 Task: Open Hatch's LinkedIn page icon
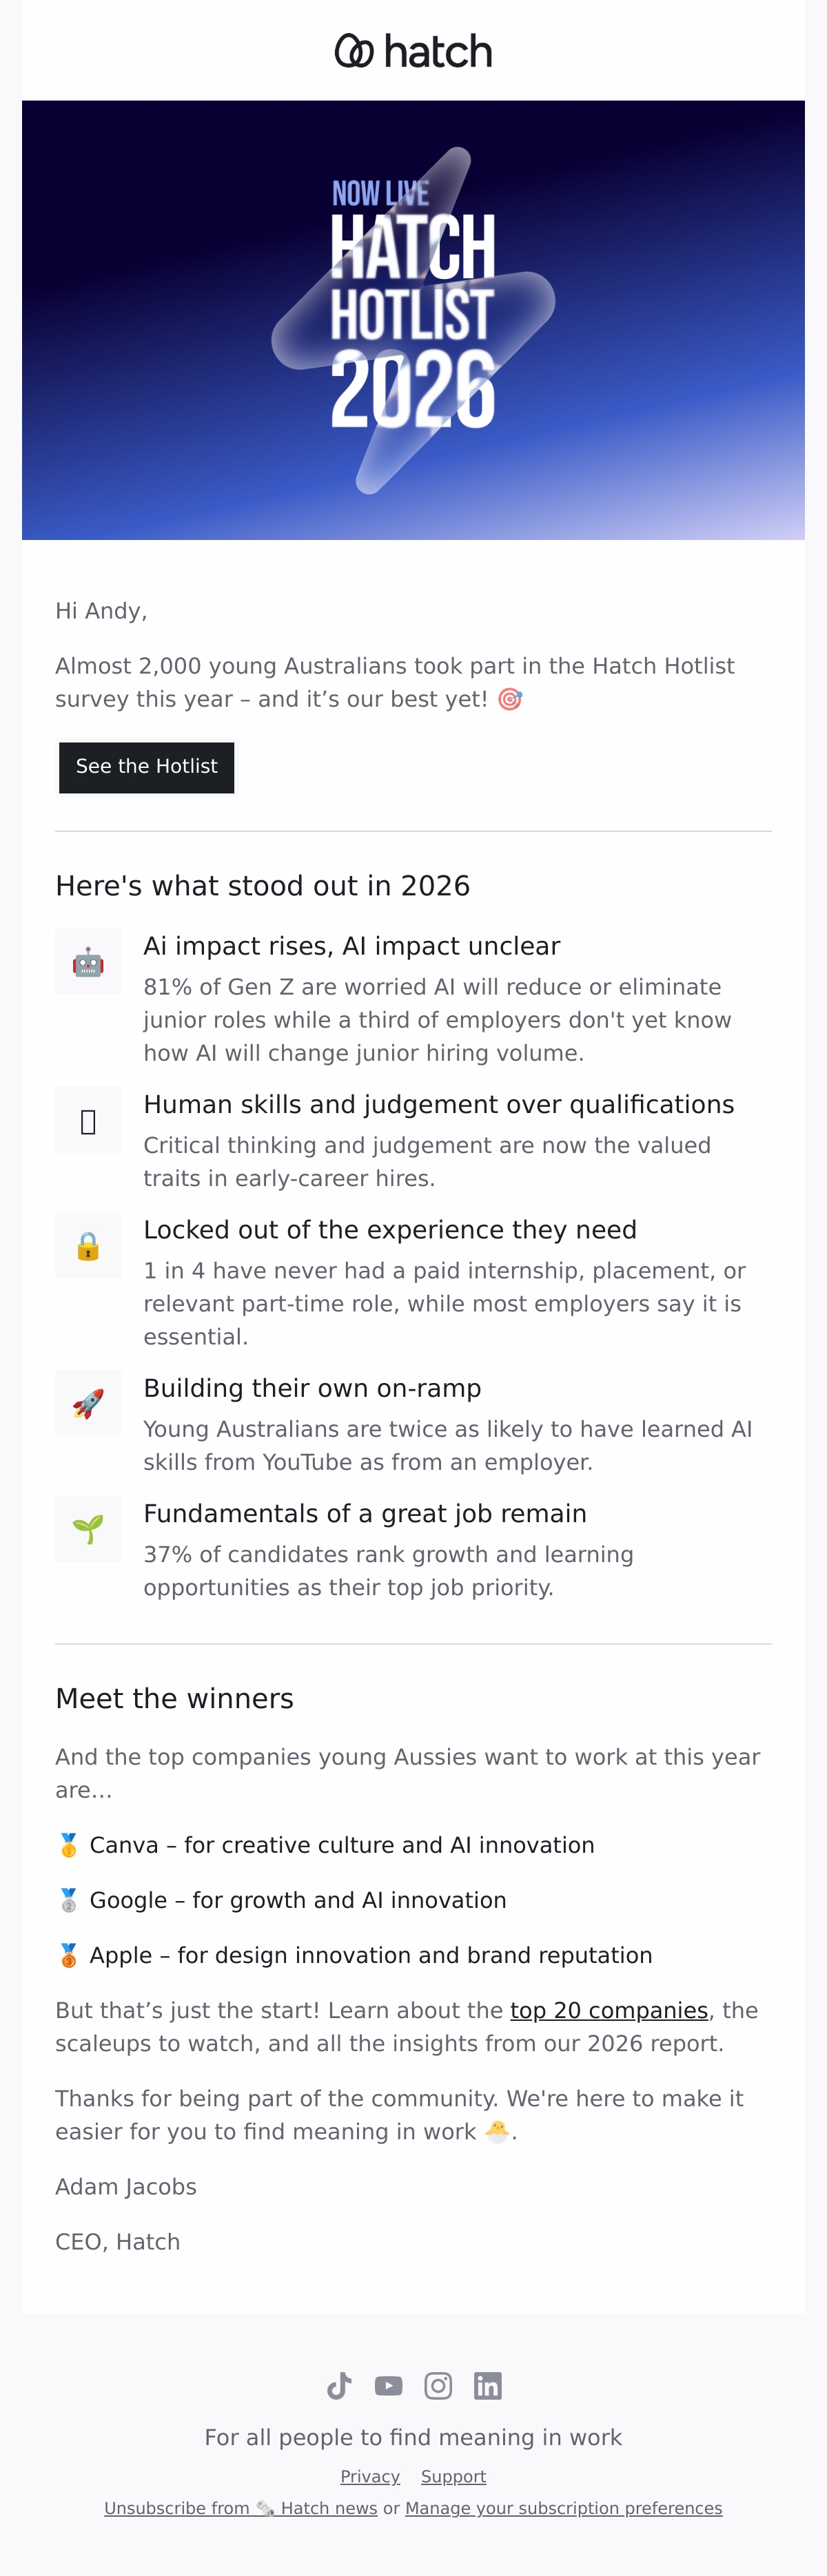coord(488,2386)
